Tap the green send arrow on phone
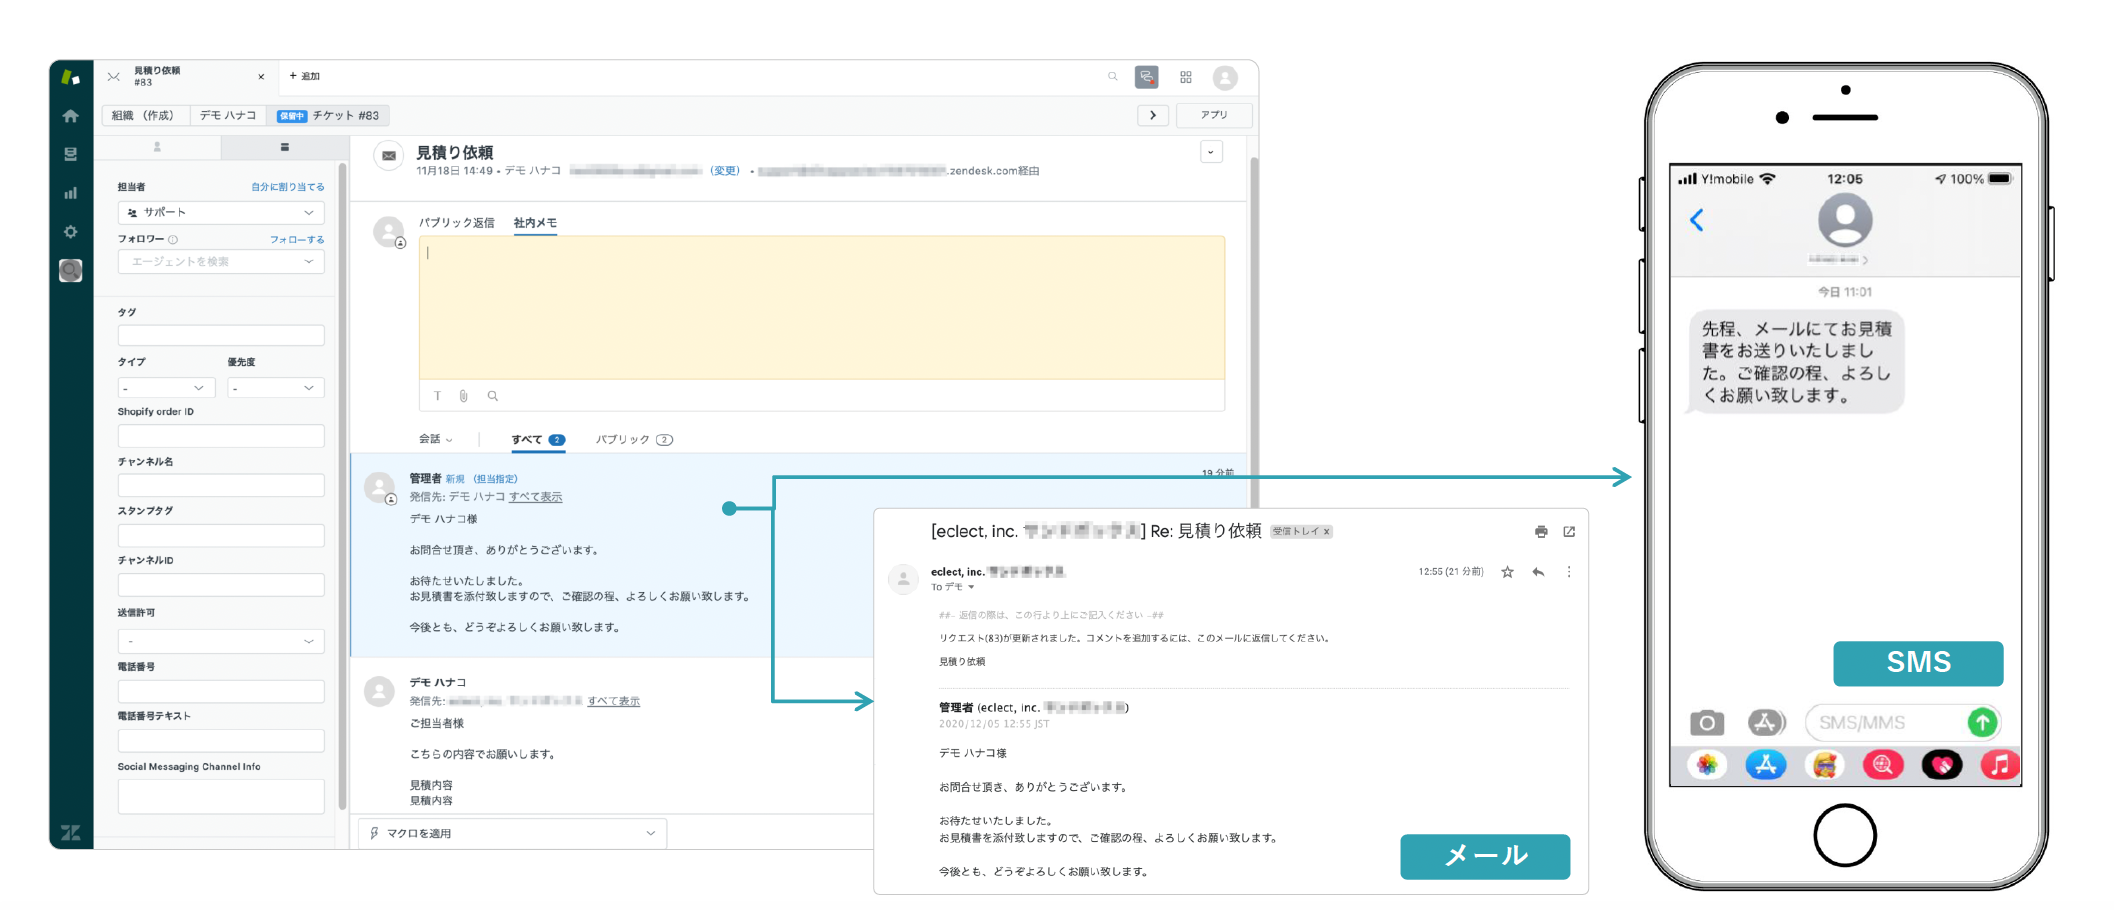The width and height of the screenshot is (2114, 910). 1982,722
